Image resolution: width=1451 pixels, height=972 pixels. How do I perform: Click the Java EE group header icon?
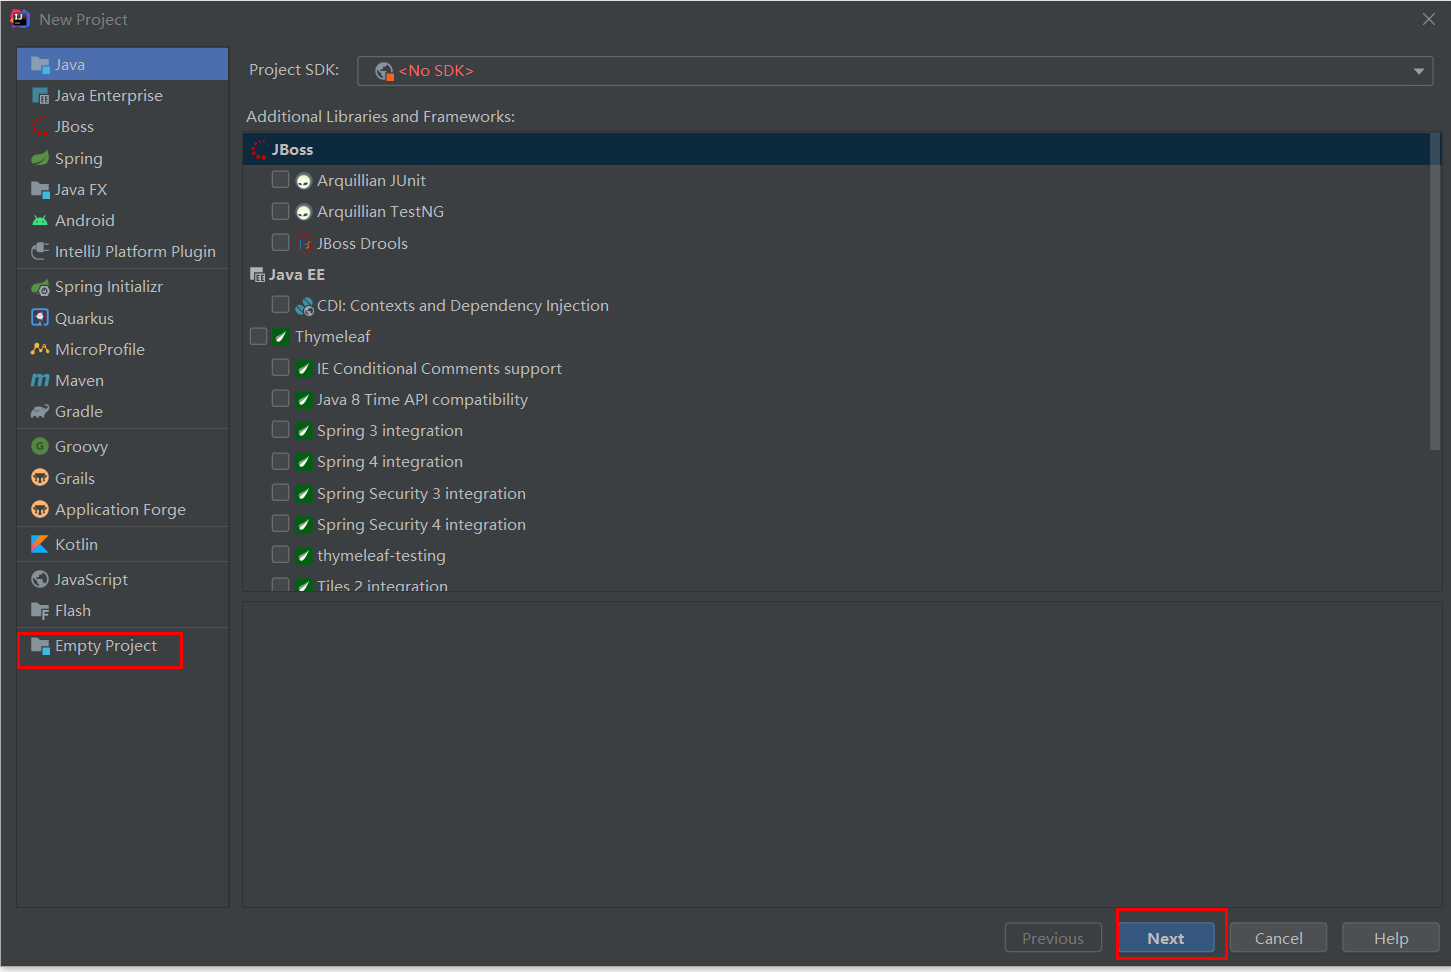point(257,274)
